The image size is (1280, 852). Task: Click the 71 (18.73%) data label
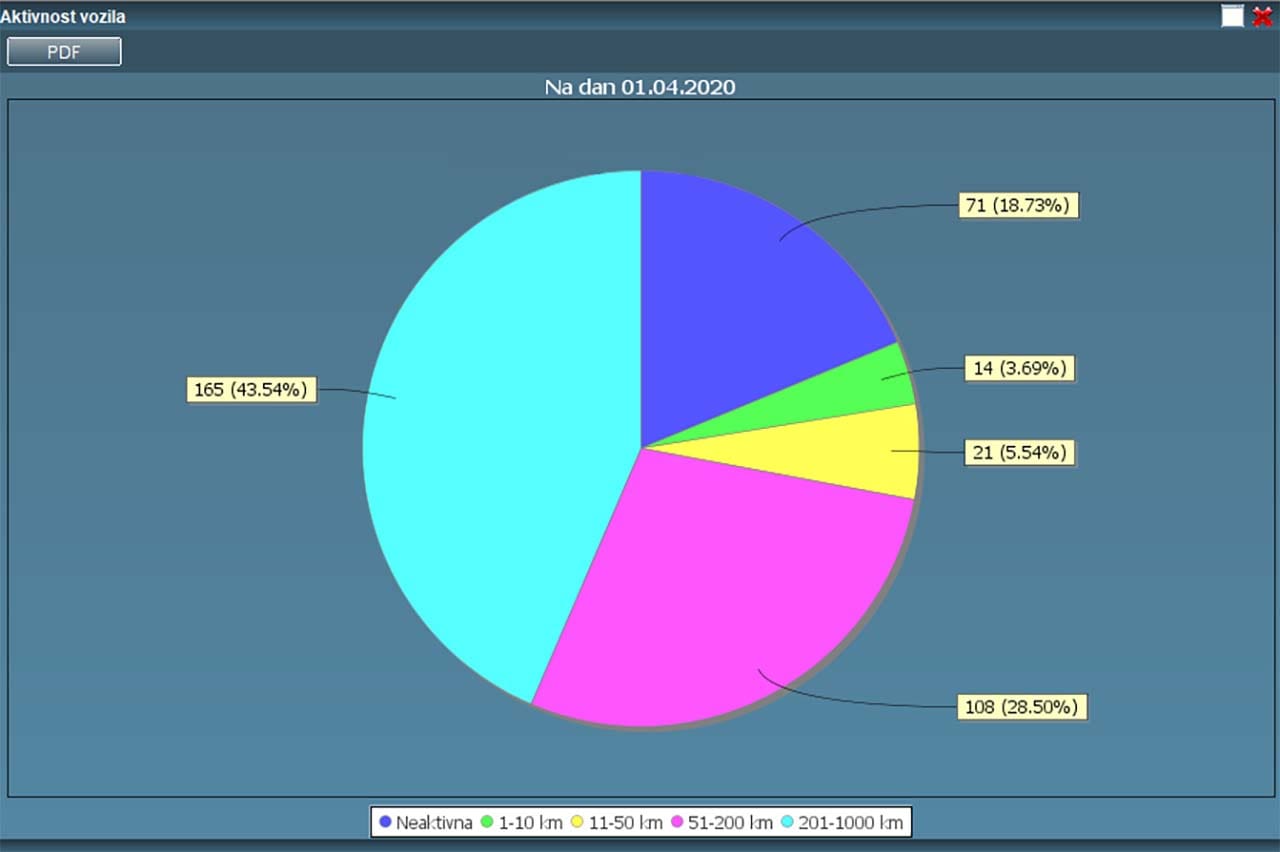click(x=1018, y=205)
